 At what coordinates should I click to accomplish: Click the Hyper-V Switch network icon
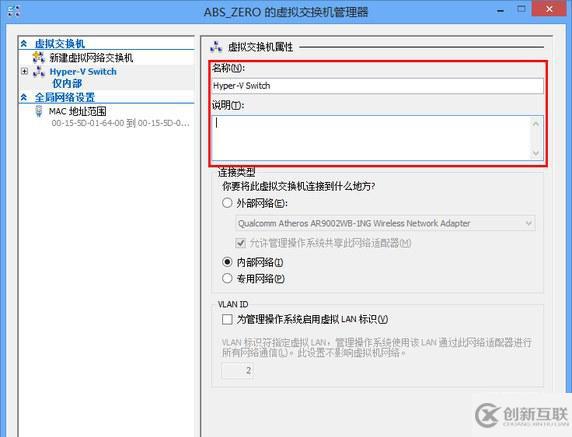click(39, 71)
